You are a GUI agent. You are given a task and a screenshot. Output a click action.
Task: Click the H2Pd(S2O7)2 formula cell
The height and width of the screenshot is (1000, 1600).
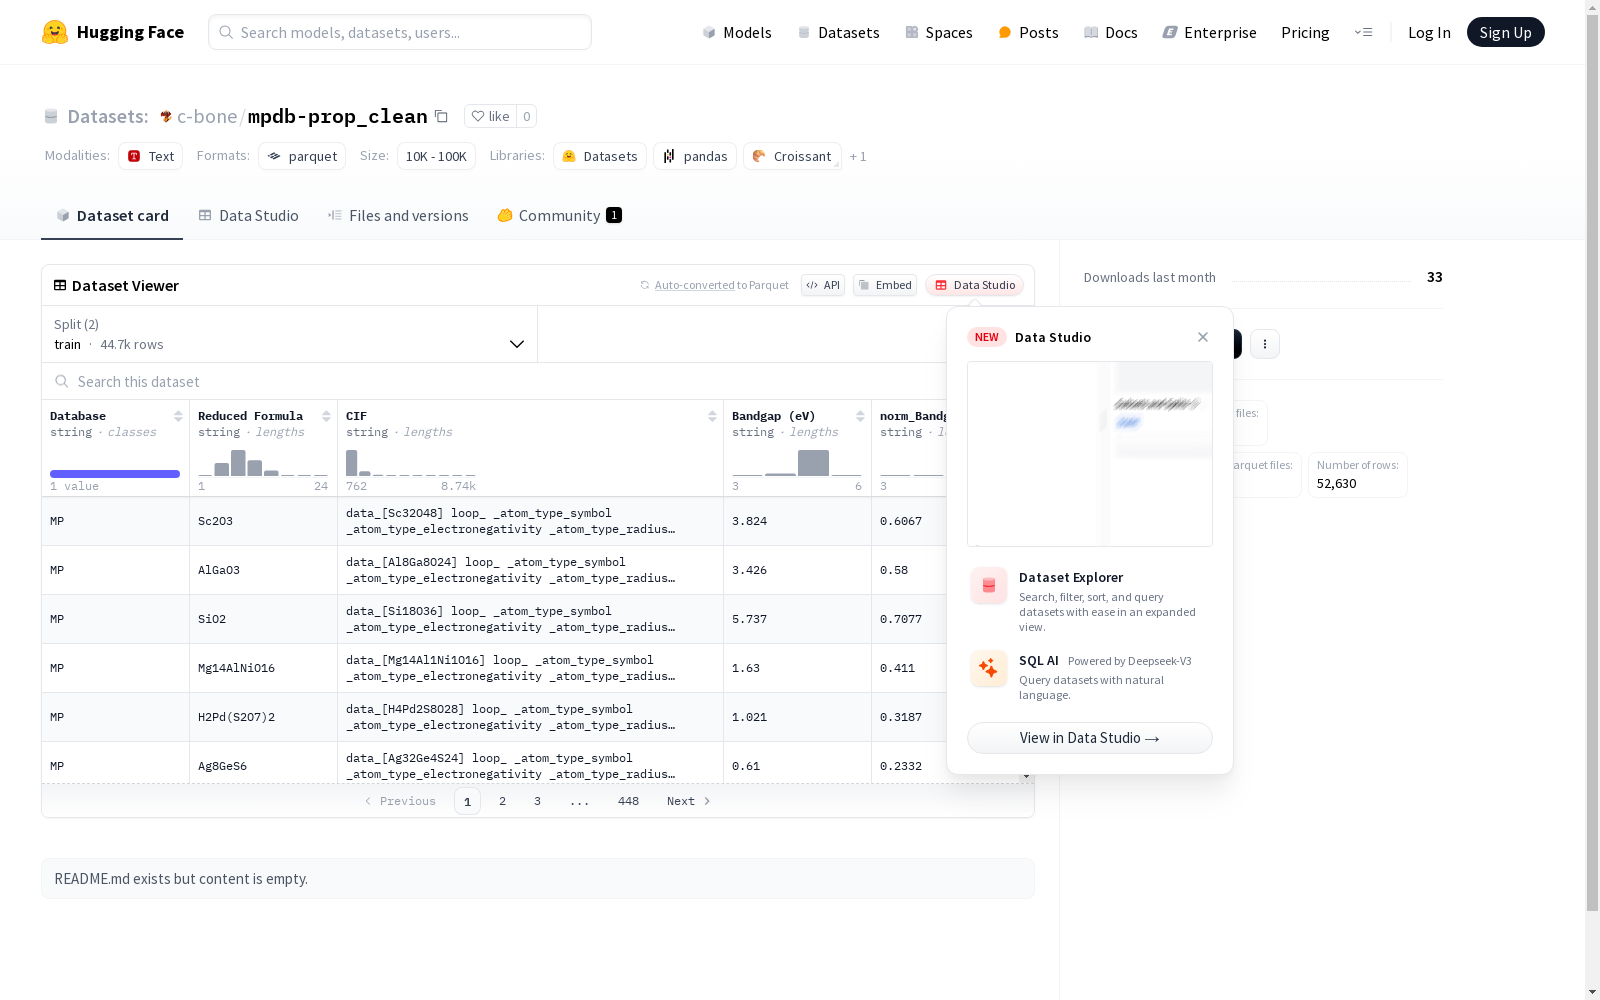click(x=263, y=717)
